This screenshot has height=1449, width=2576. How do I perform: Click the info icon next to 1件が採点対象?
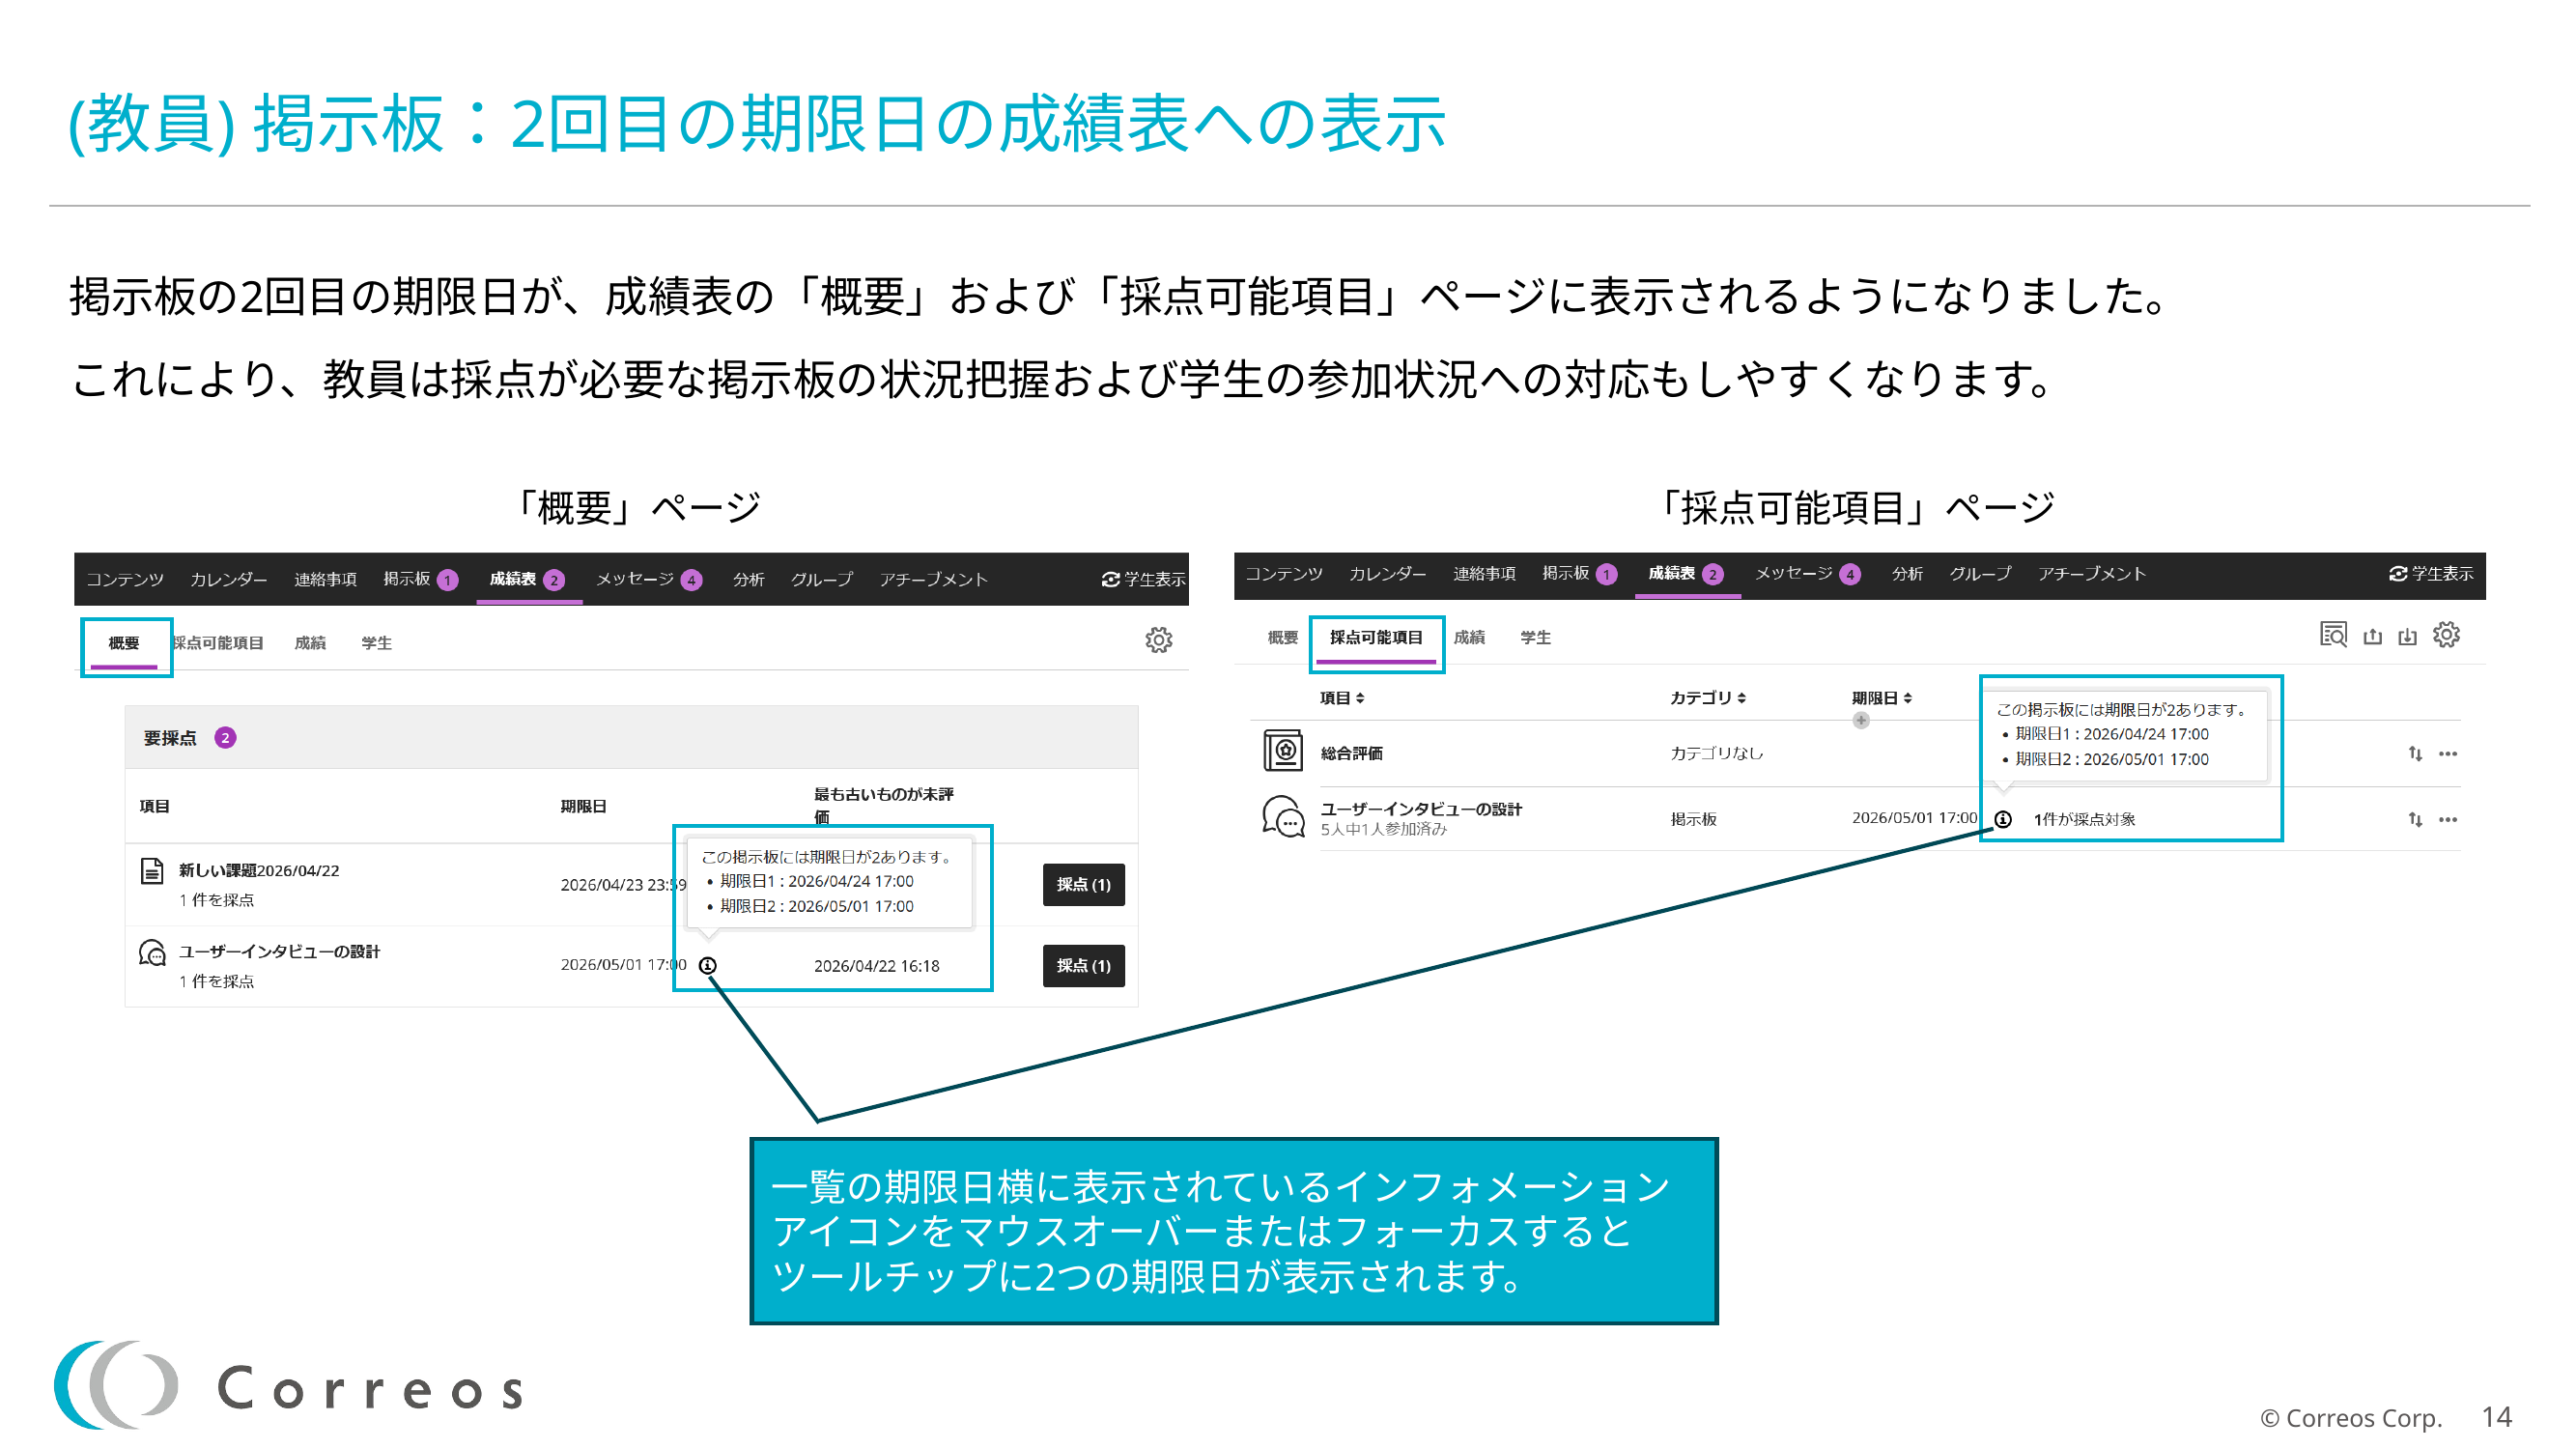2003,819
